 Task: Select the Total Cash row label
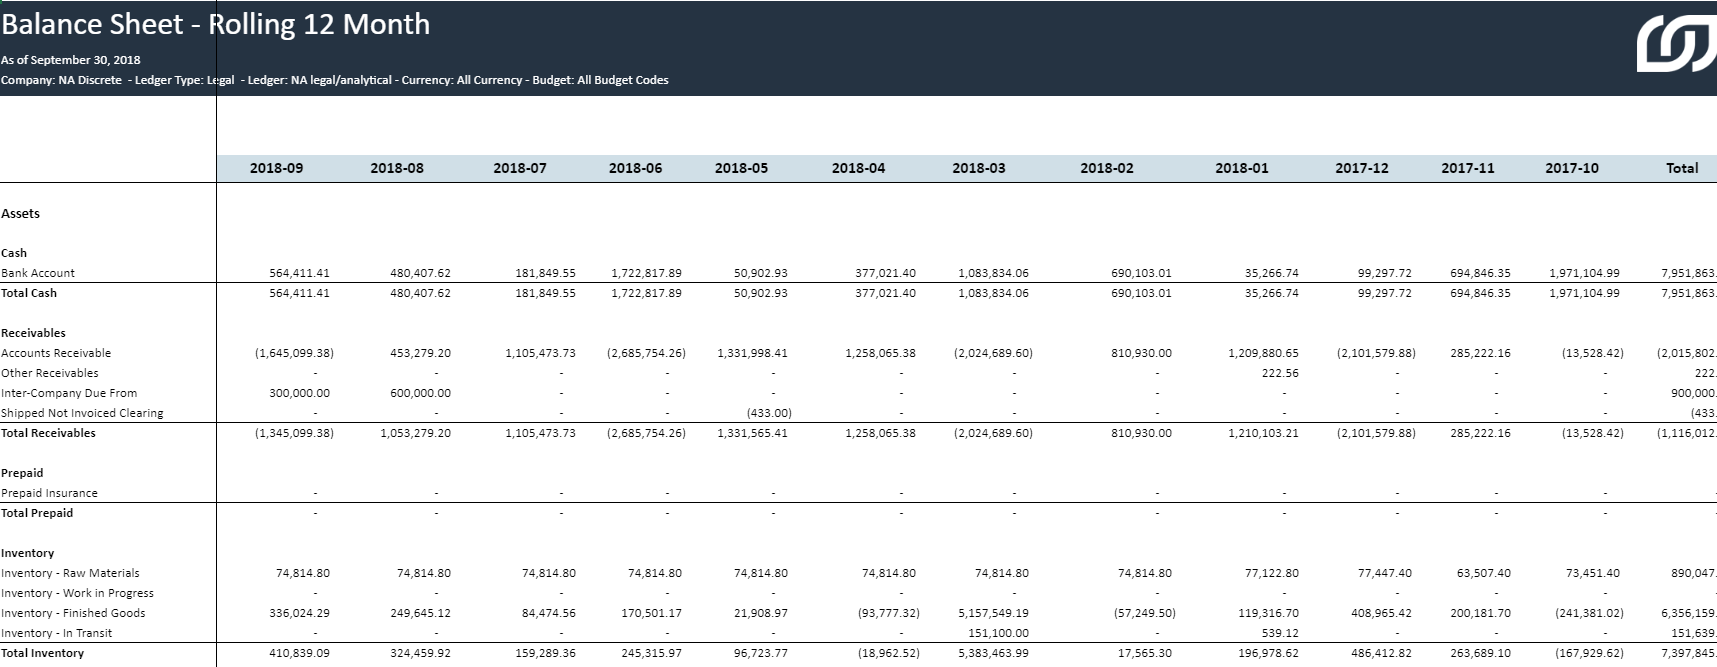pyautogui.click(x=29, y=293)
